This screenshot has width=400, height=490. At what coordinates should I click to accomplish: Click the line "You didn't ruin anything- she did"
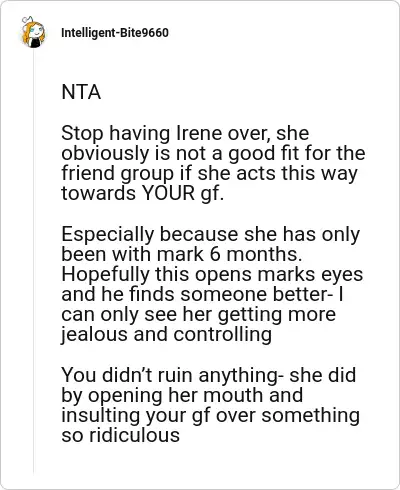tap(209, 375)
